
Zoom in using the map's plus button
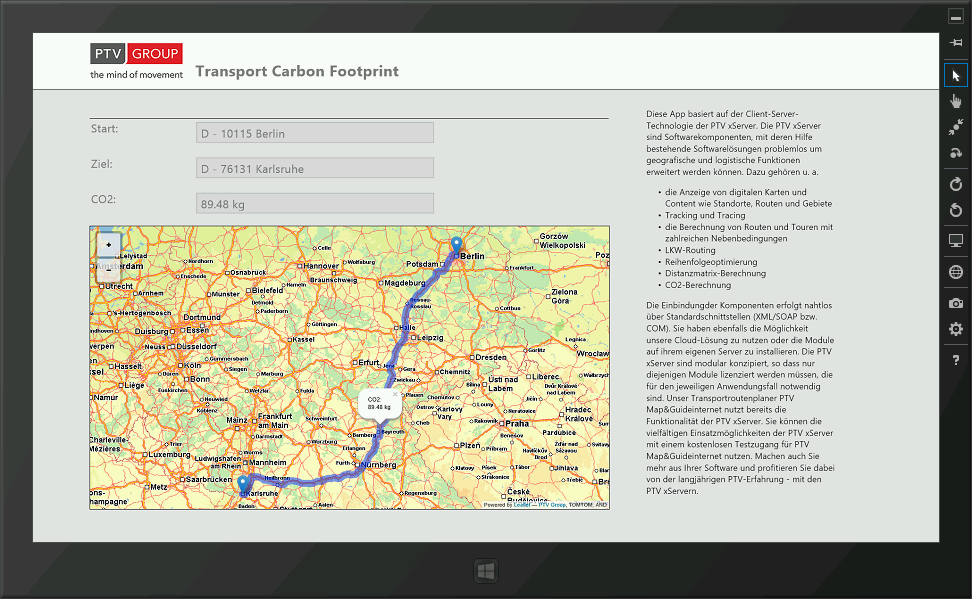pos(106,243)
